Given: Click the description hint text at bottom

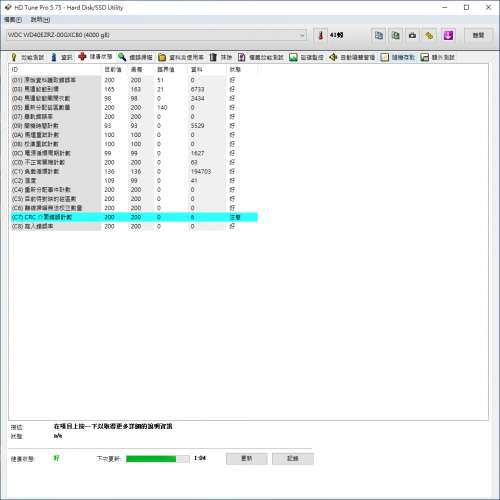Looking at the screenshot, I should 113,426.
